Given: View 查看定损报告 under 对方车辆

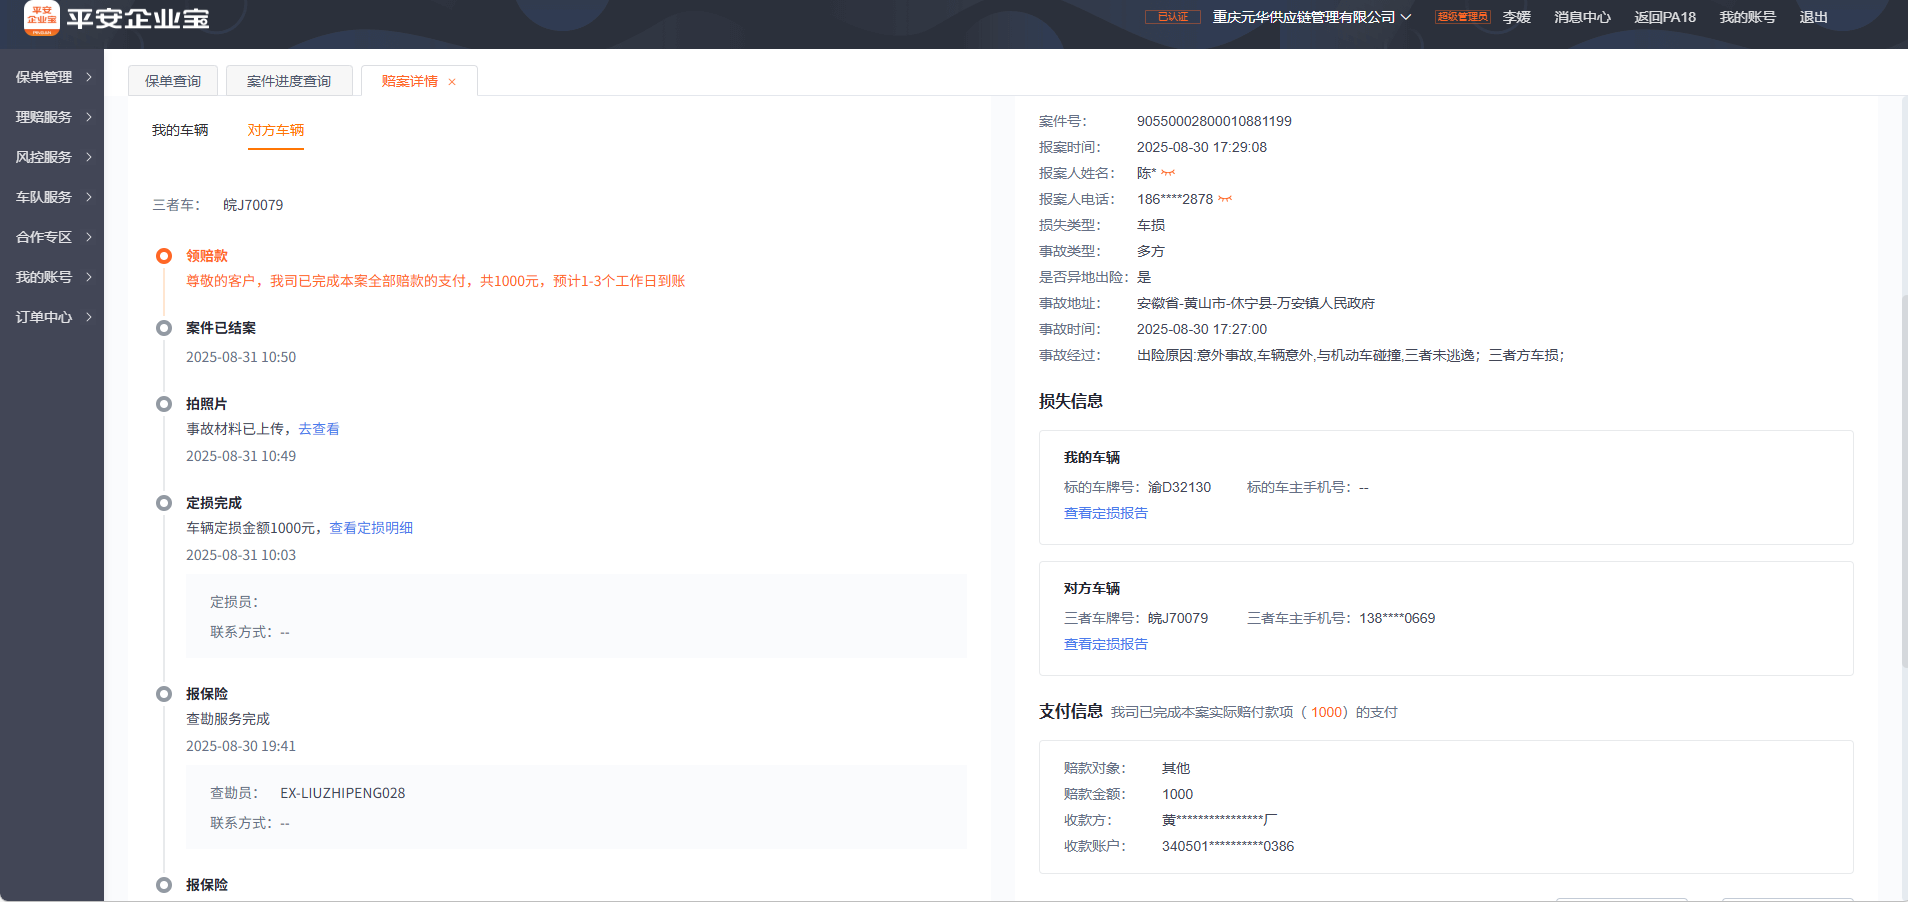Looking at the screenshot, I should pos(1105,644).
